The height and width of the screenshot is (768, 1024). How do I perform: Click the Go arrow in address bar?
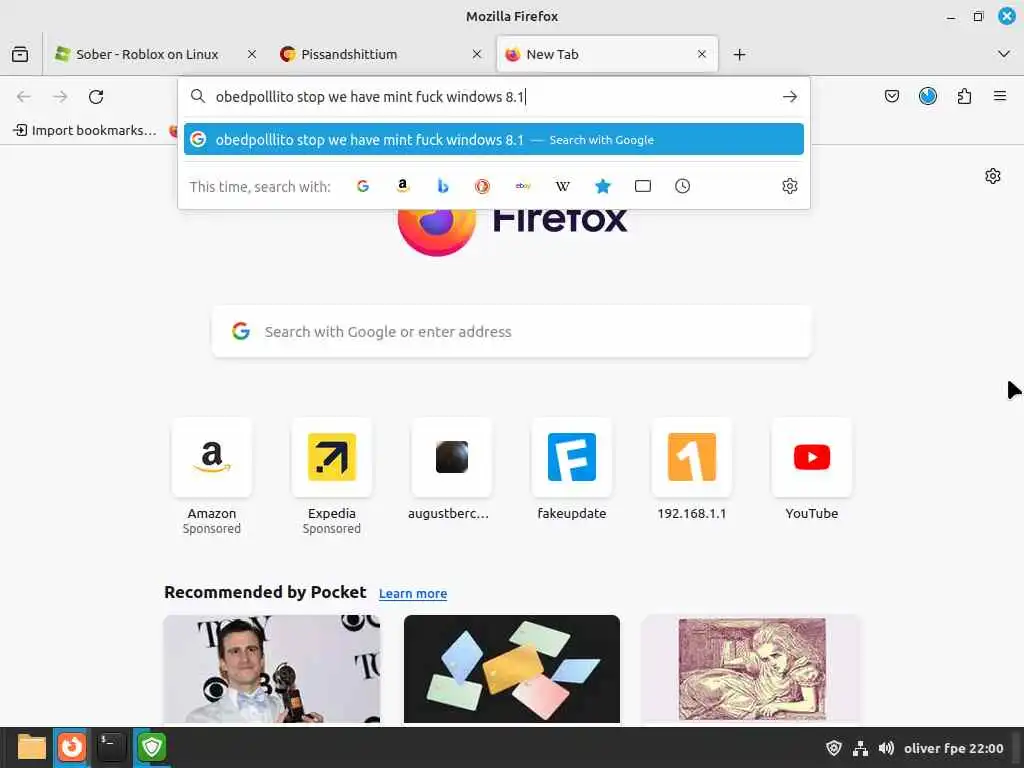pyautogui.click(x=790, y=97)
